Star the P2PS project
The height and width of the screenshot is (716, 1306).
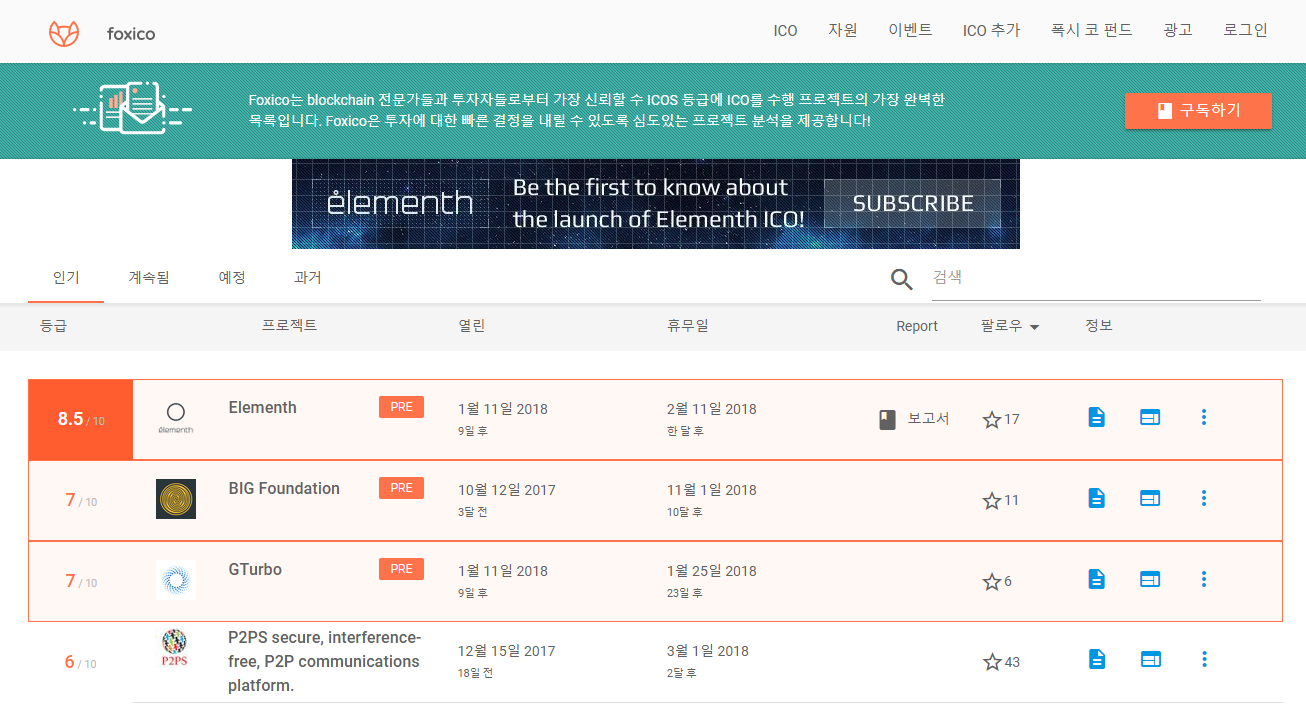992,662
